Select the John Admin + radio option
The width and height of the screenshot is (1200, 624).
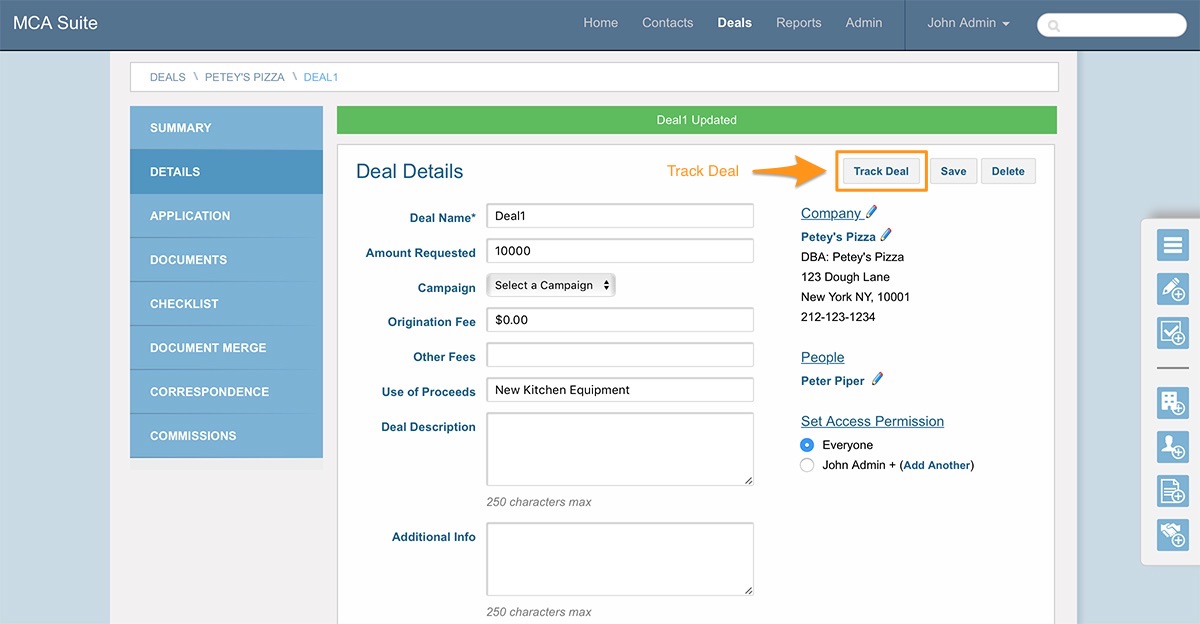click(x=807, y=465)
